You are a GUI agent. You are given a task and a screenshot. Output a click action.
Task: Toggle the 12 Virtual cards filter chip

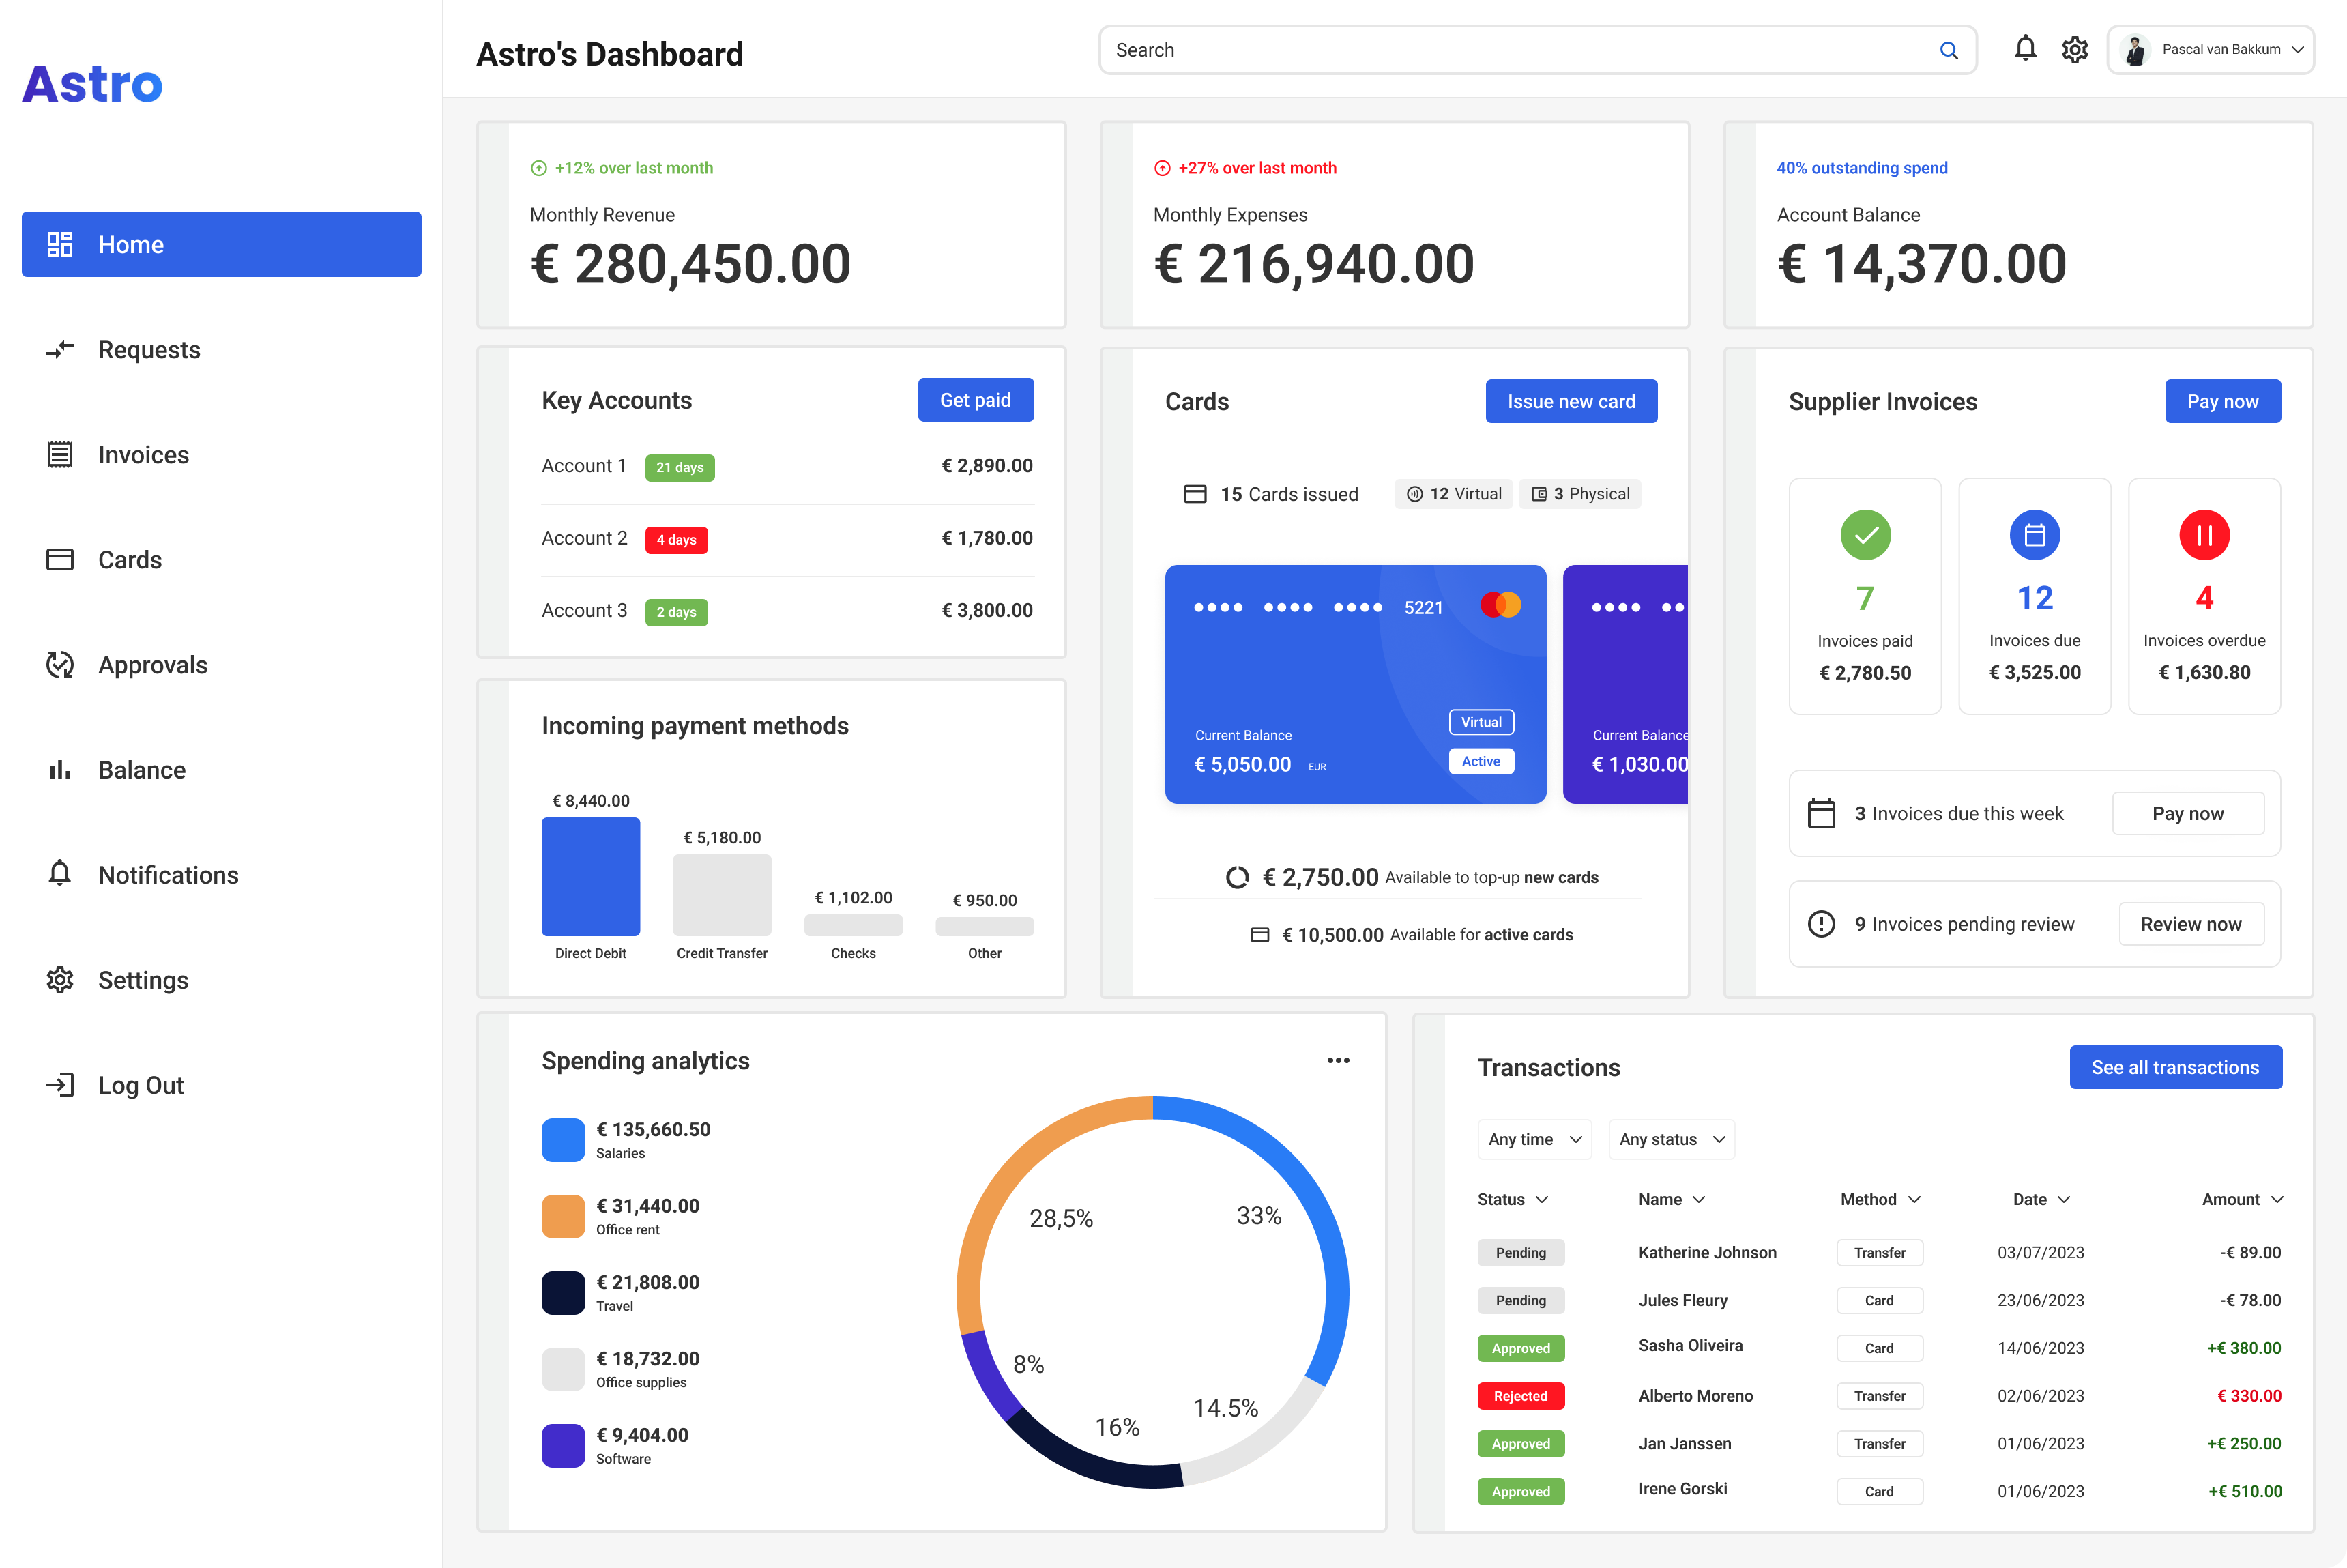coord(1453,494)
